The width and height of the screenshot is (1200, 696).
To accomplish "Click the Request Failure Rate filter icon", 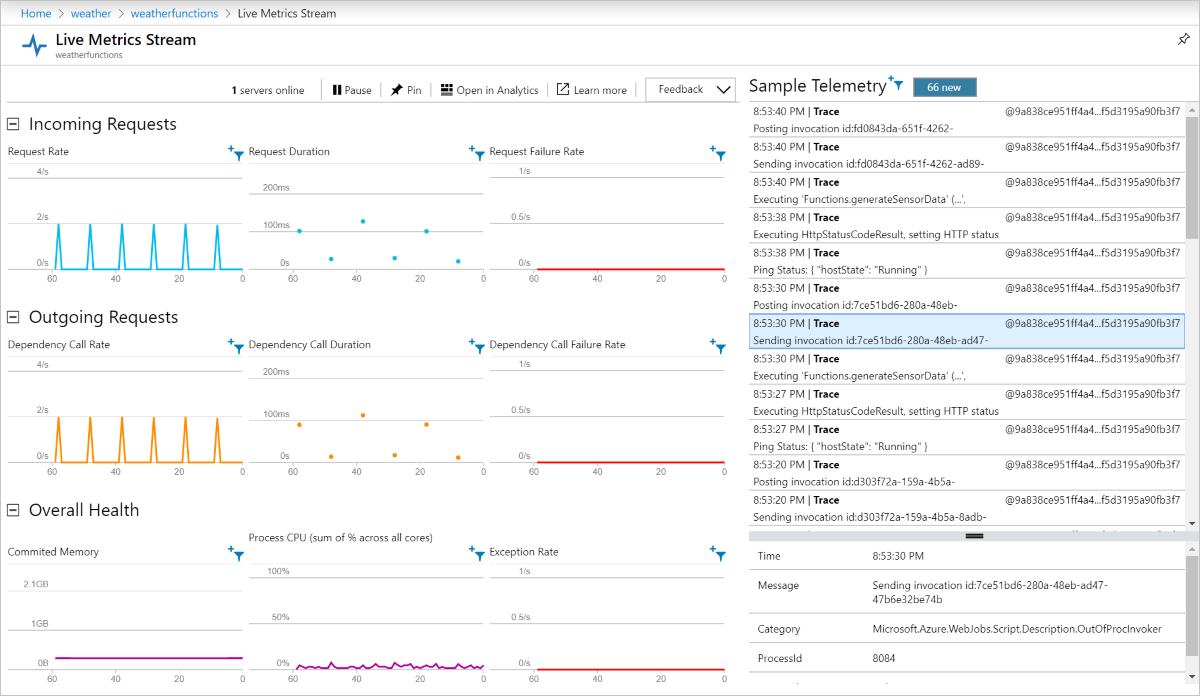I will [x=718, y=155].
